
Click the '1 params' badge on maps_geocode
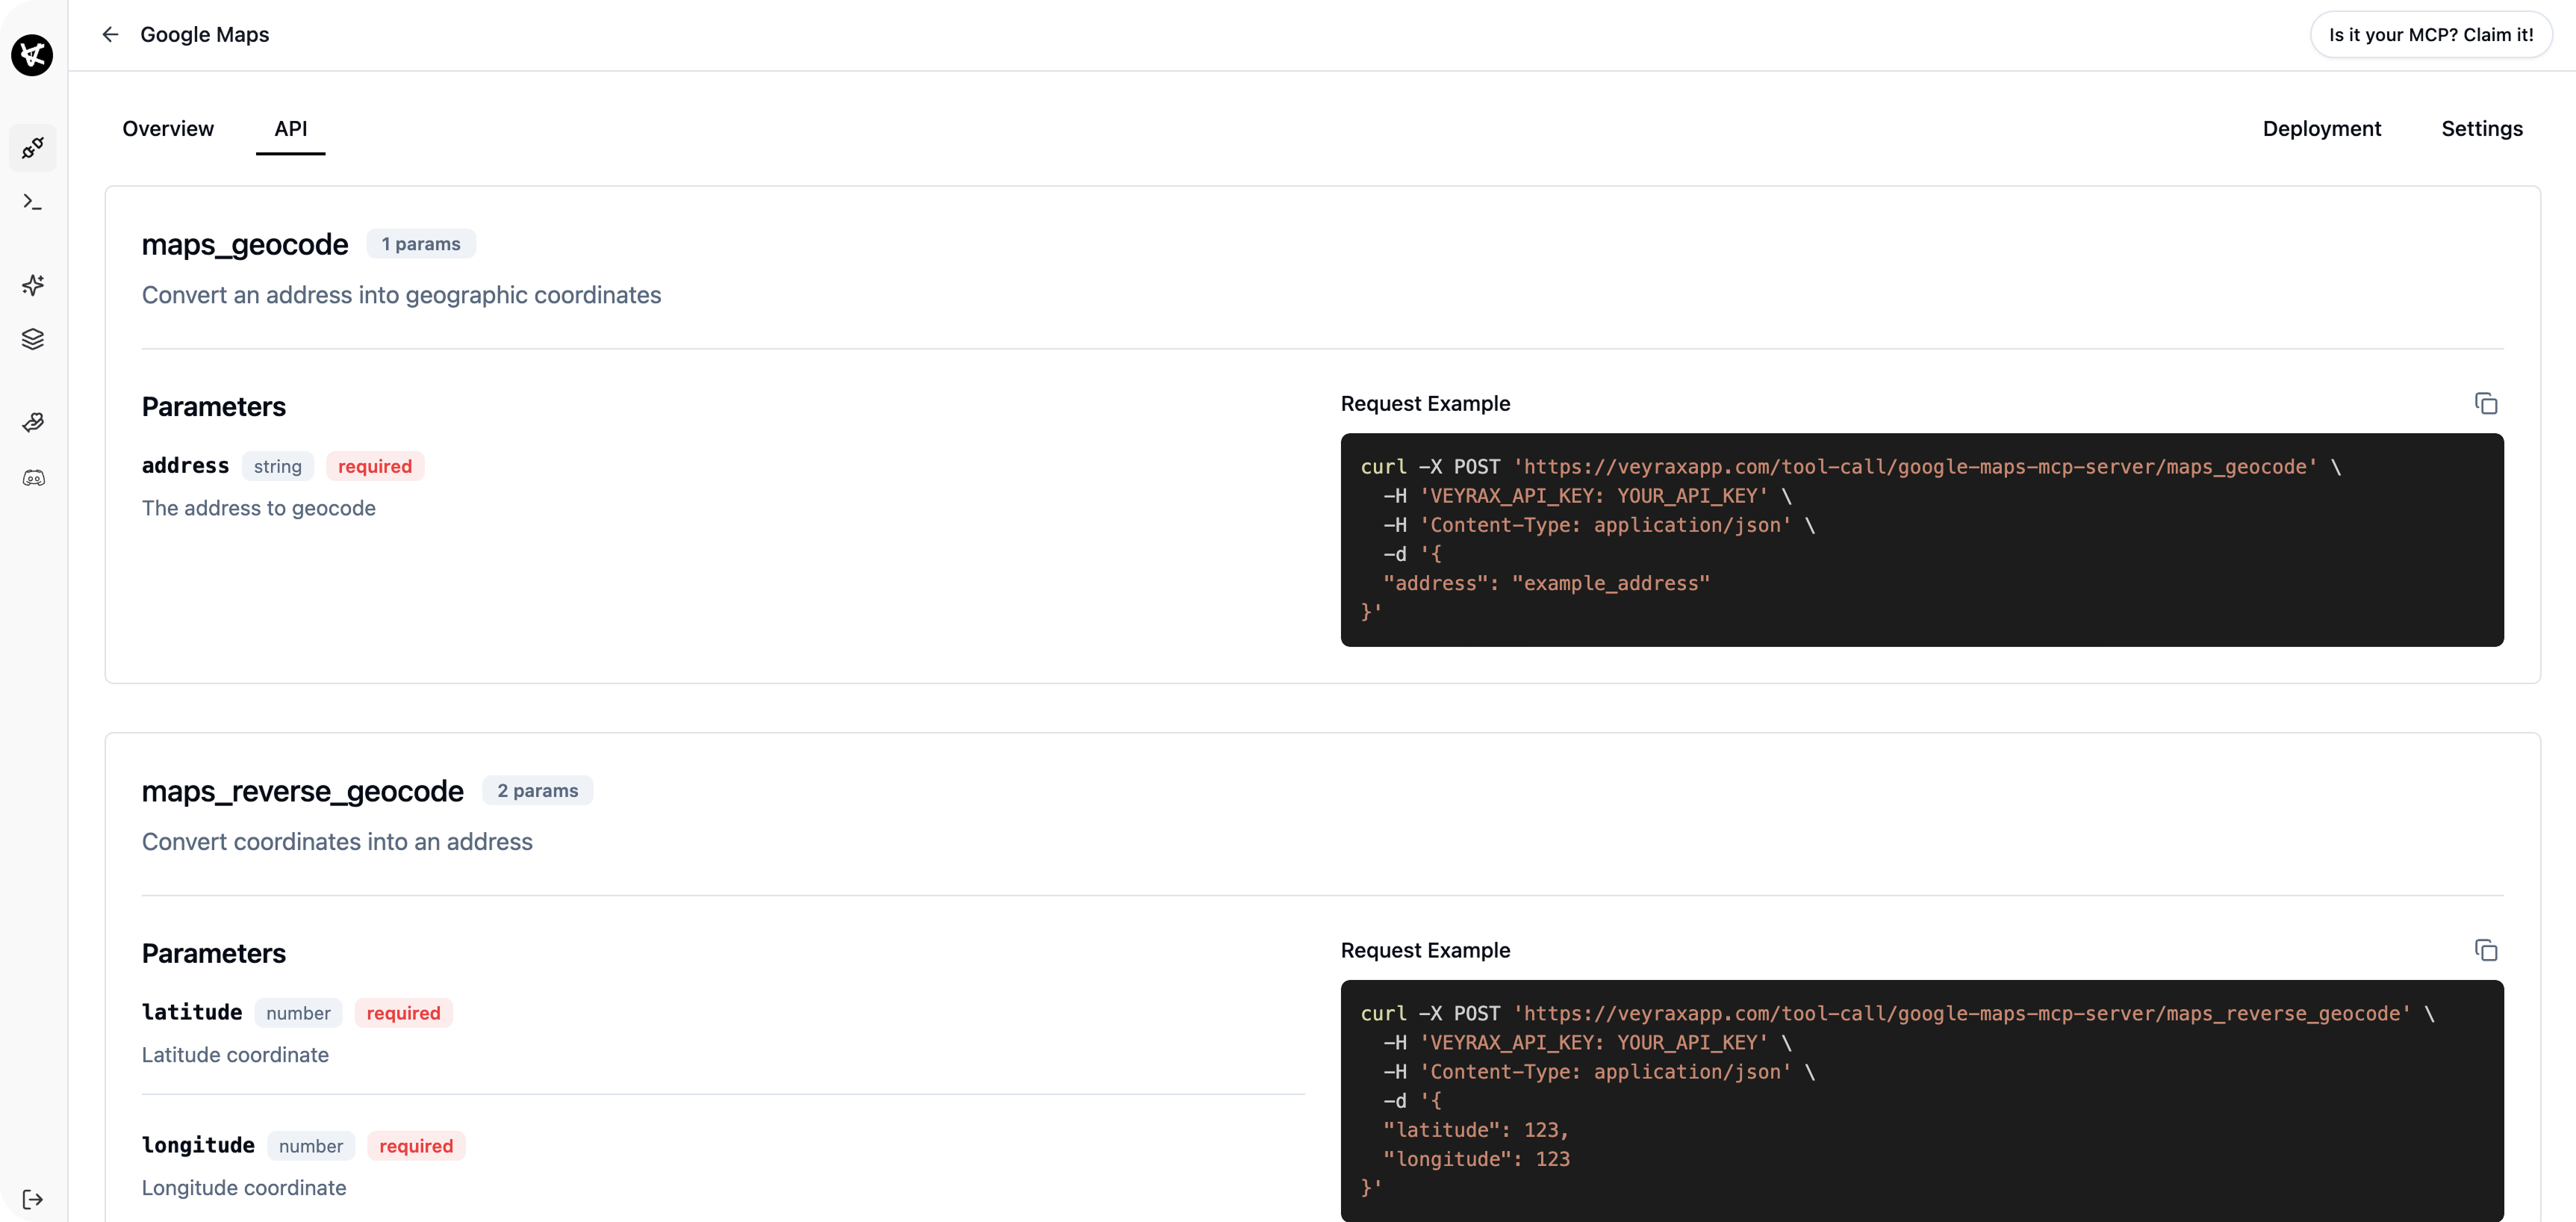tap(420, 243)
